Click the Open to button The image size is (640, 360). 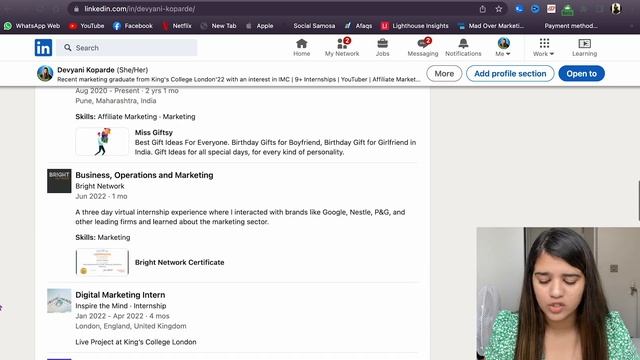pyautogui.click(x=582, y=73)
